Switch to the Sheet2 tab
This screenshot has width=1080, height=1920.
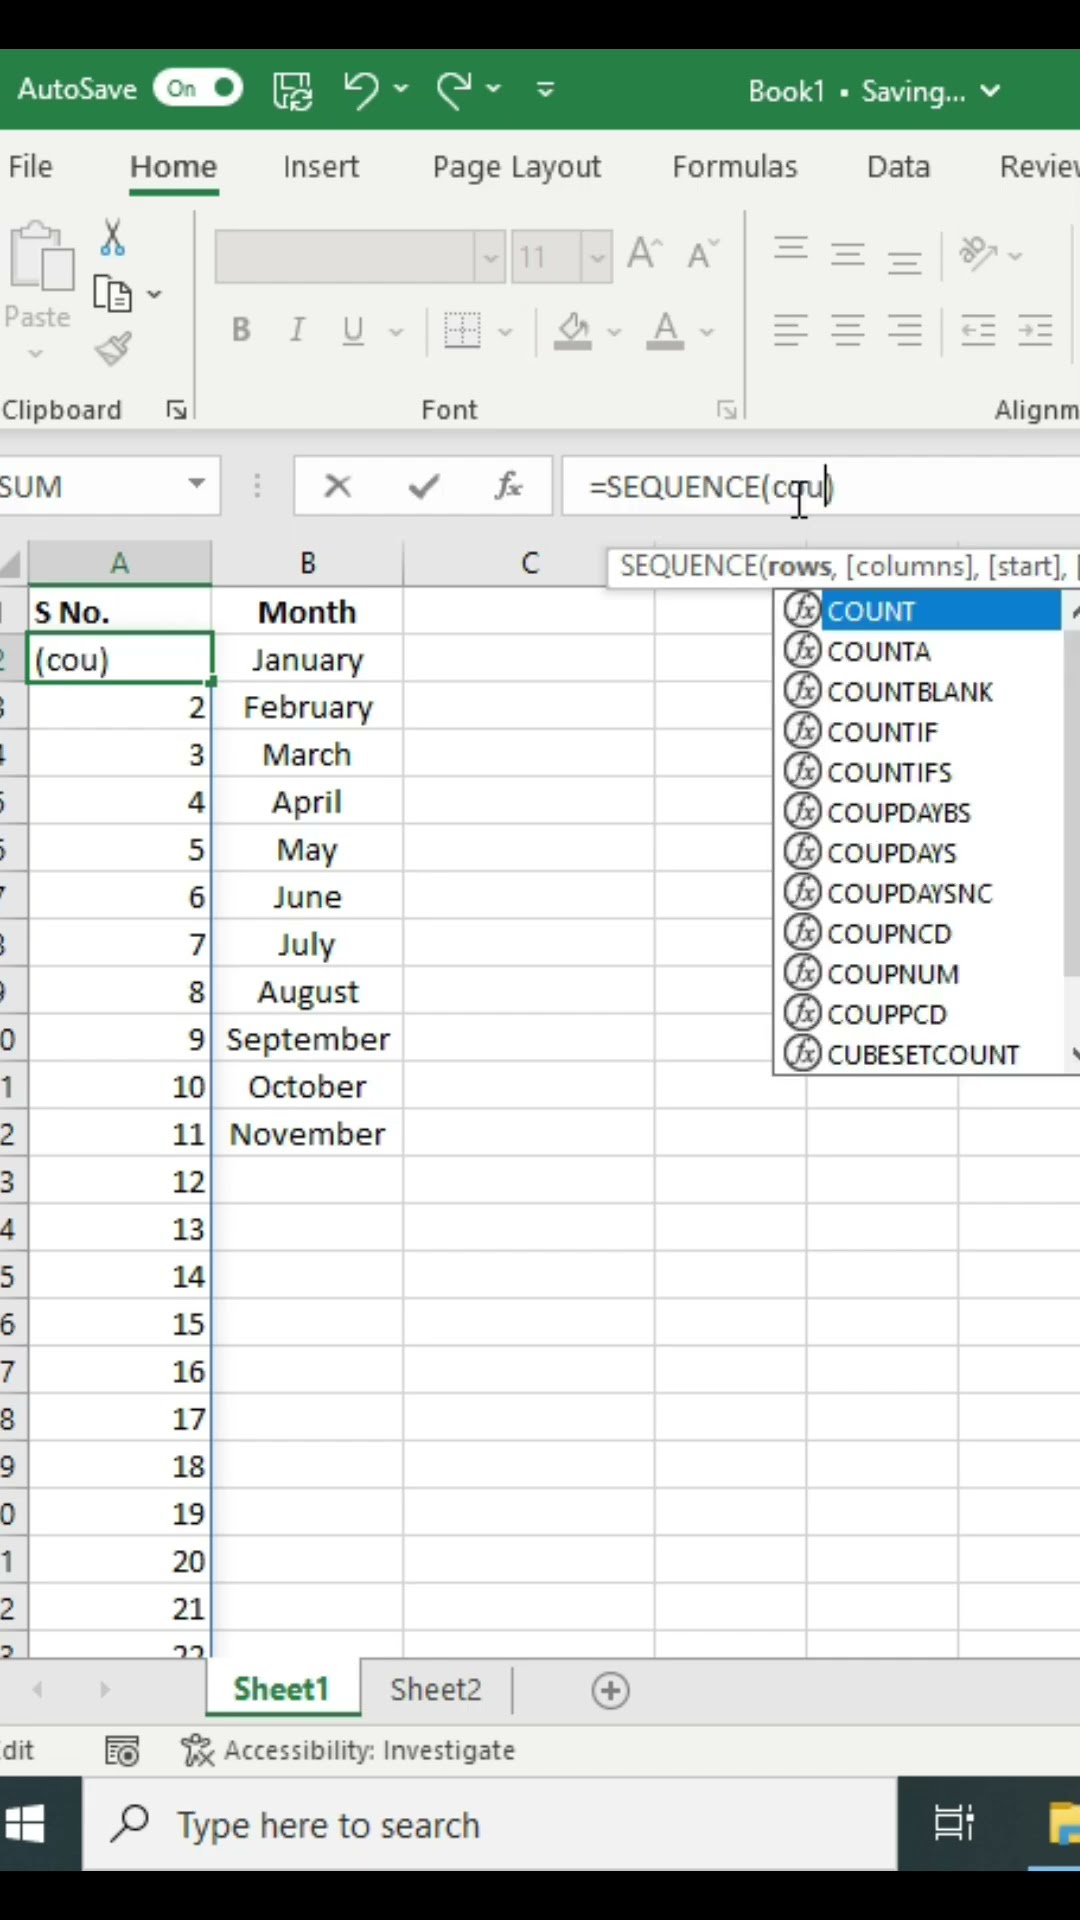click(x=436, y=1689)
